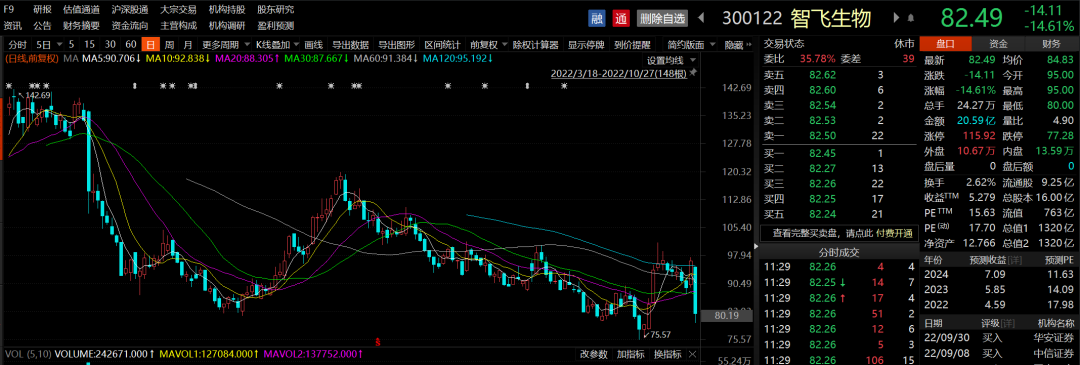1080x365 pixels.
Task: Switch to the 资金 tab
Action: (998, 43)
